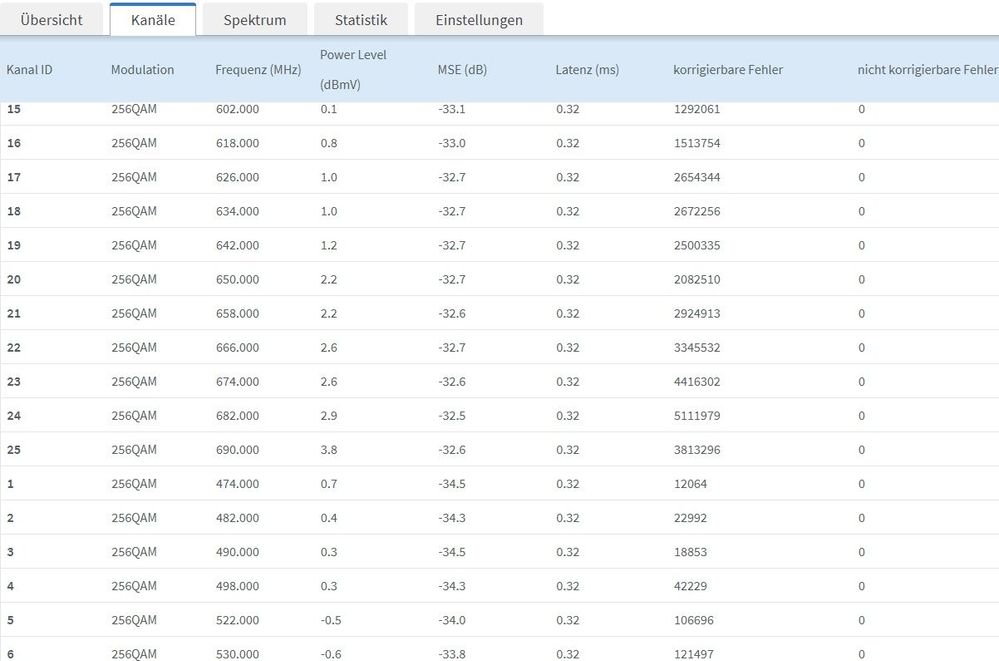Select channel ID 21 cell
This screenshot has height=661, width=999.
point(14,314)
